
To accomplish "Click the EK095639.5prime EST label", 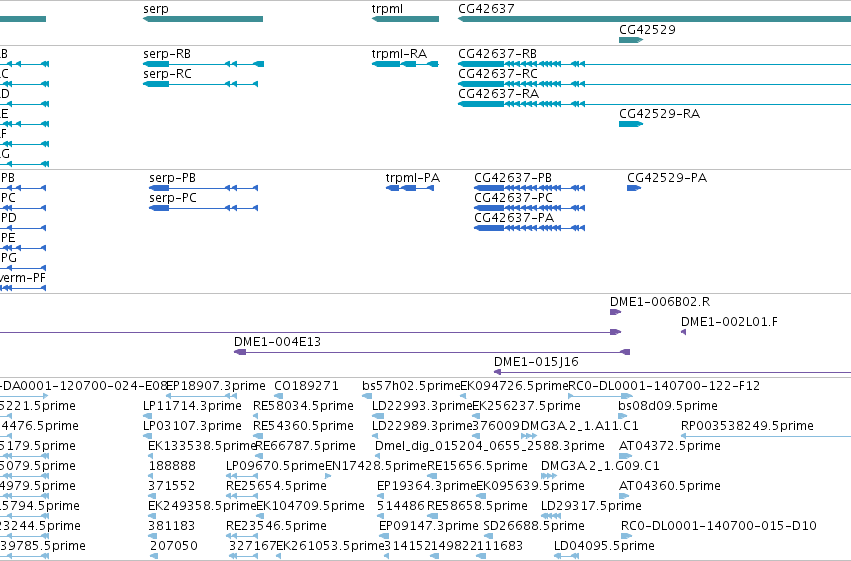I will [x=530, y=486].
